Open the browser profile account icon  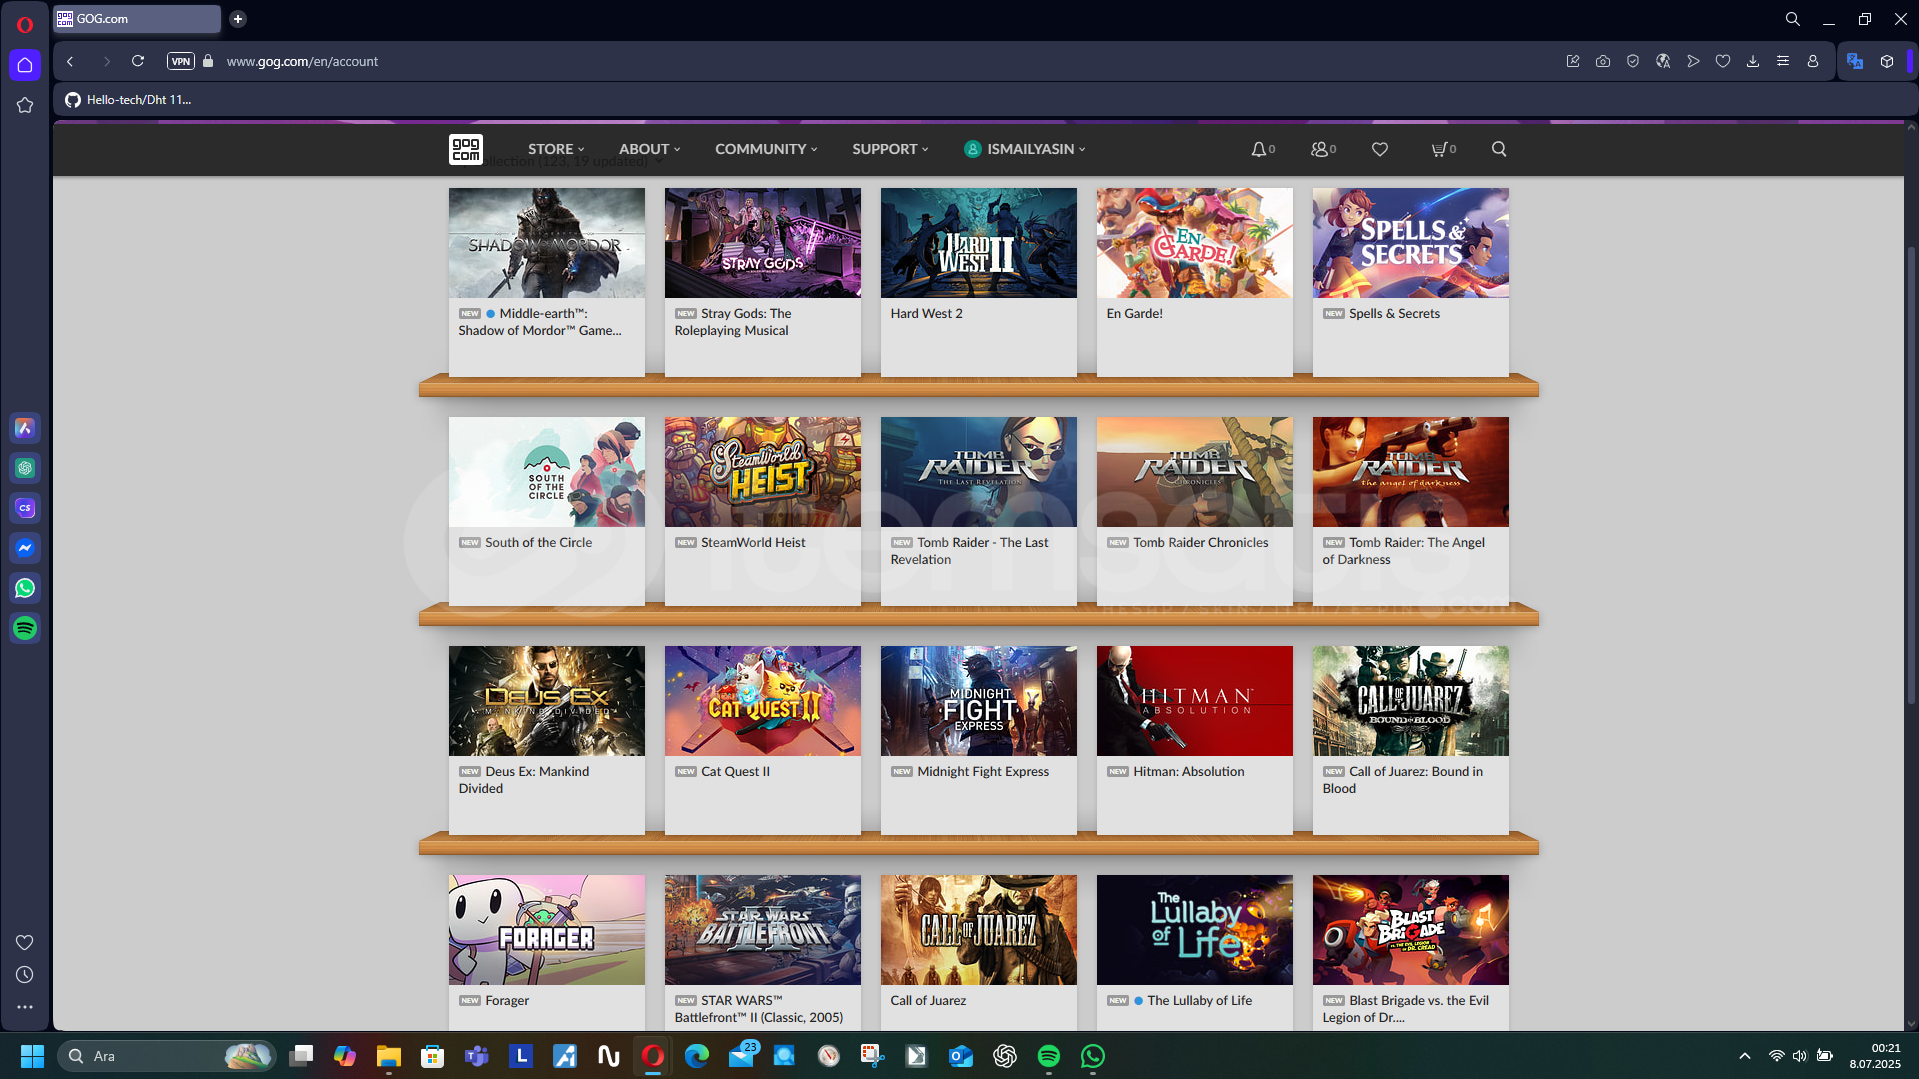[1813, 61]
